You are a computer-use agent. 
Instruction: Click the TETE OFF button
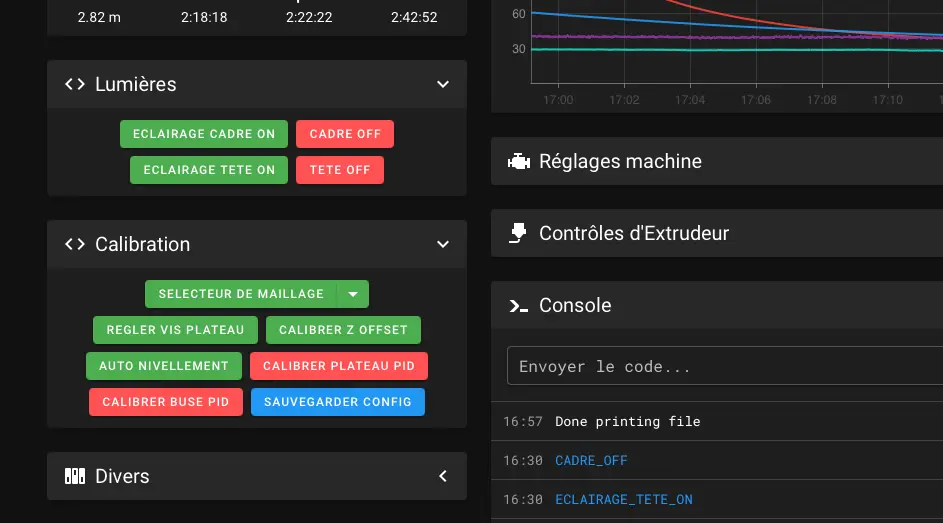pyautogui.click(x=340, y=170)
